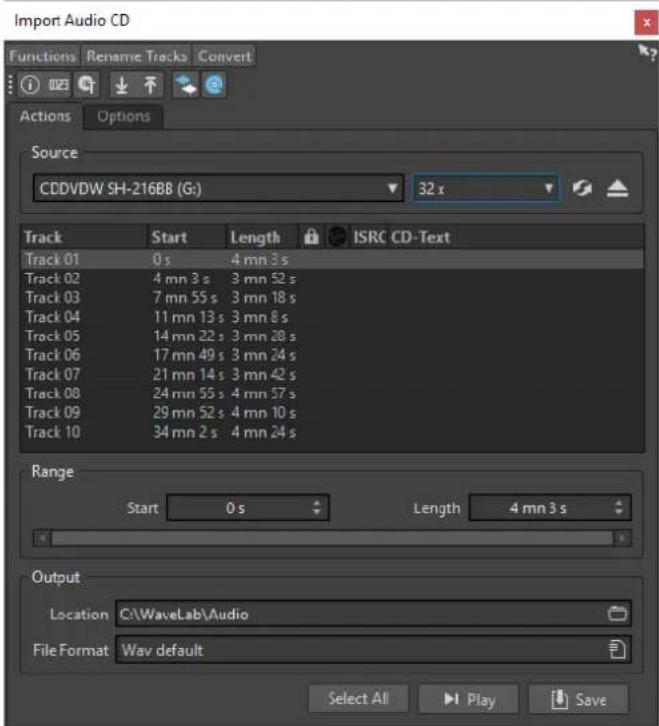Click the blue disc icon in toolbar
Screen dimensions: 659x726
tap(213, 85)
